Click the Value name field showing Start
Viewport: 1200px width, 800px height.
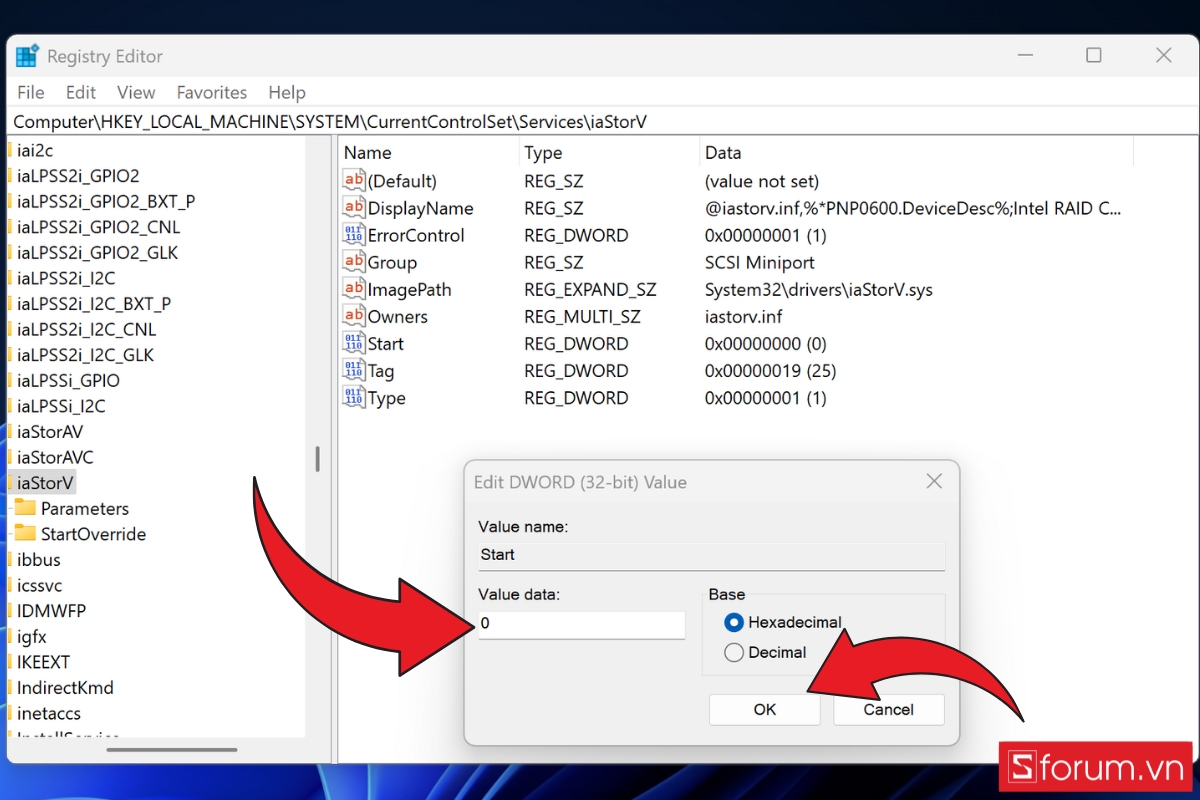click(711, 555)
